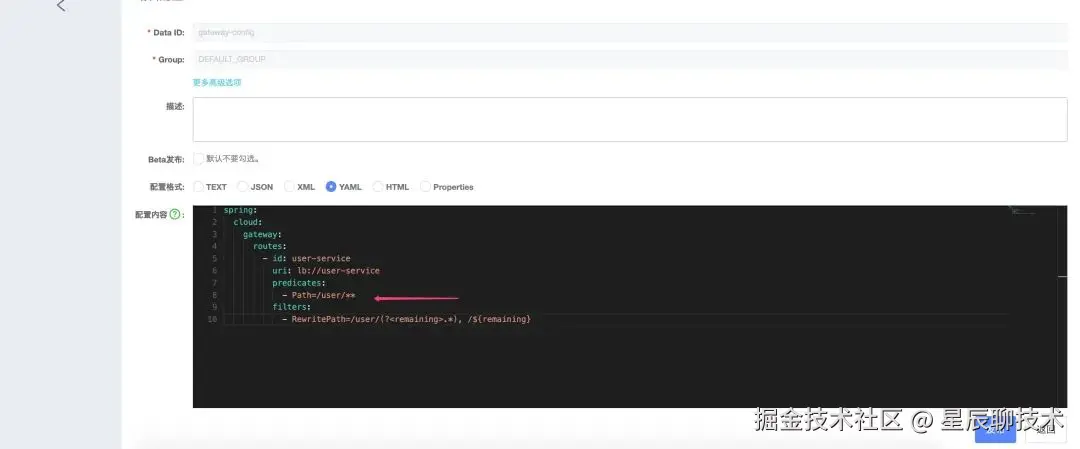Click the 返回 button at bottom right

[x=1046, y=430]
